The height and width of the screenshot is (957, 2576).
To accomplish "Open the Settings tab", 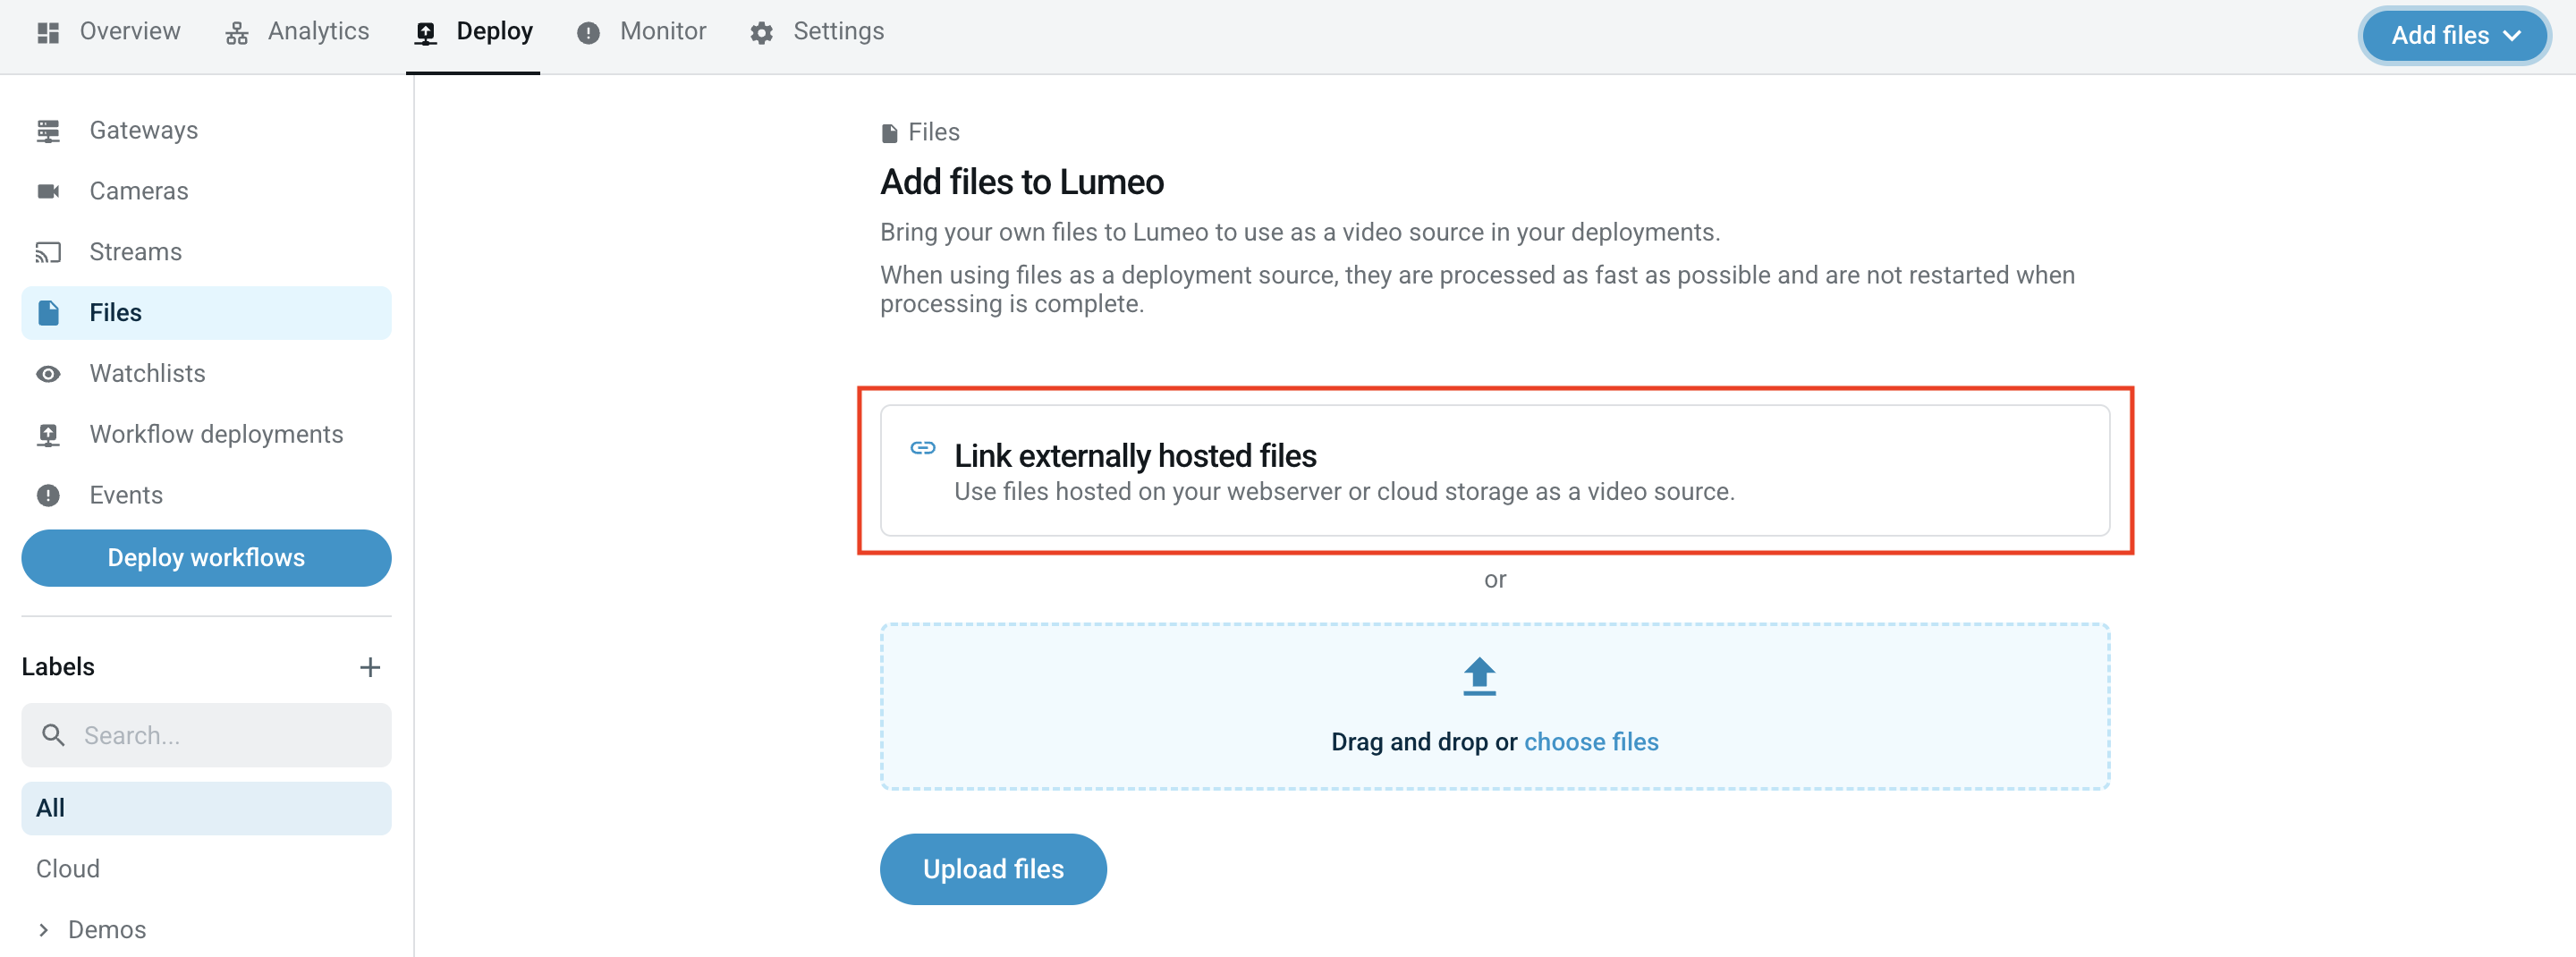I will click(x=817, y=32).
